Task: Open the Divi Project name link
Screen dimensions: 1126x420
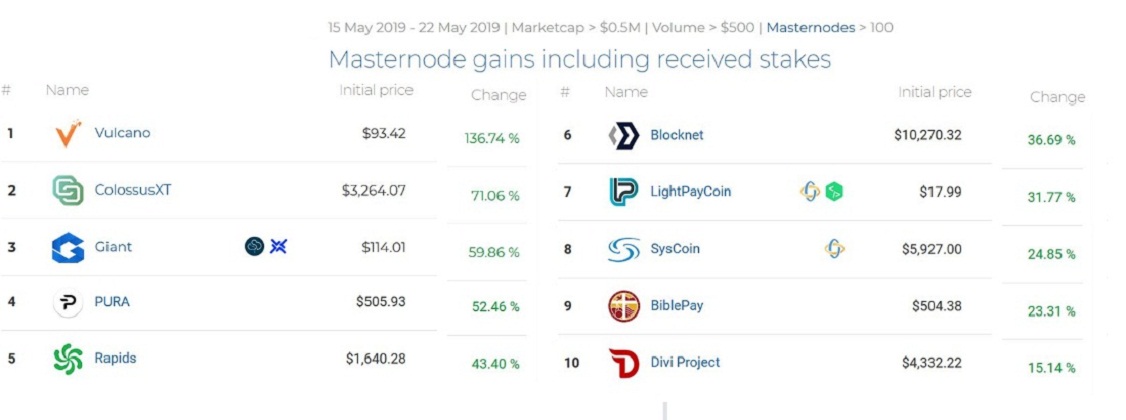Action: (685, 363)
